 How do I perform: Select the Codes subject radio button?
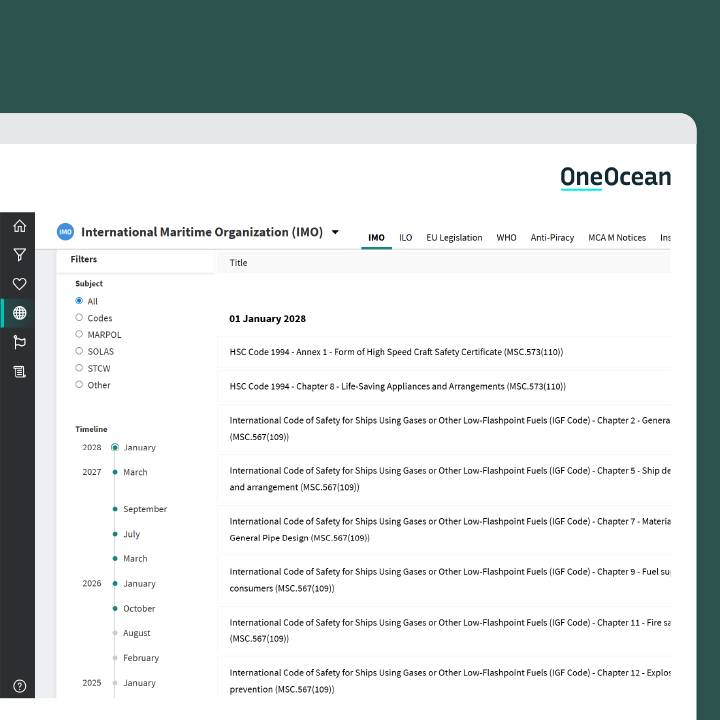click(80, 318)
